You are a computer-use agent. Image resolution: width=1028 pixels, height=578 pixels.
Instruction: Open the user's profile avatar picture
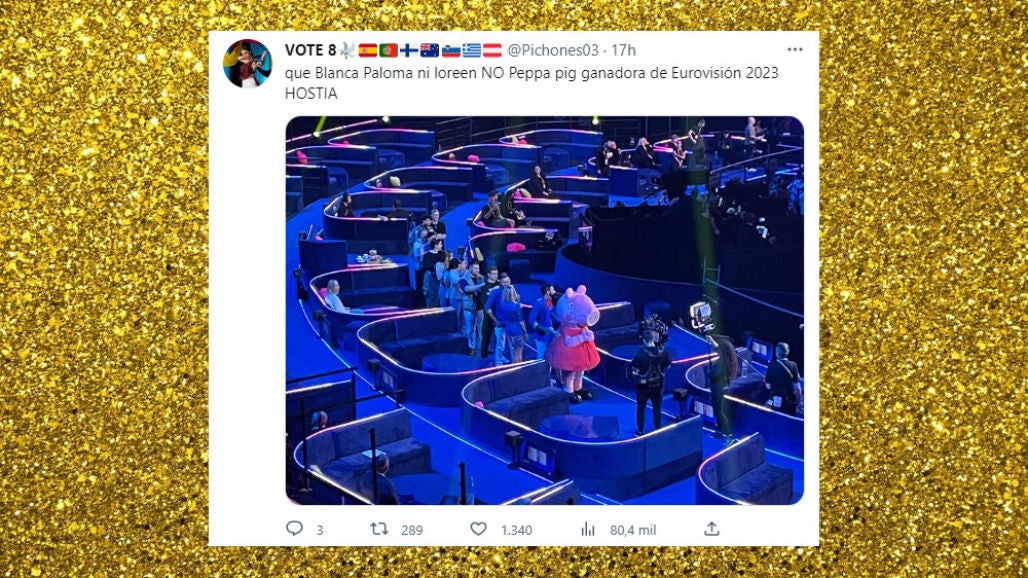247,64
